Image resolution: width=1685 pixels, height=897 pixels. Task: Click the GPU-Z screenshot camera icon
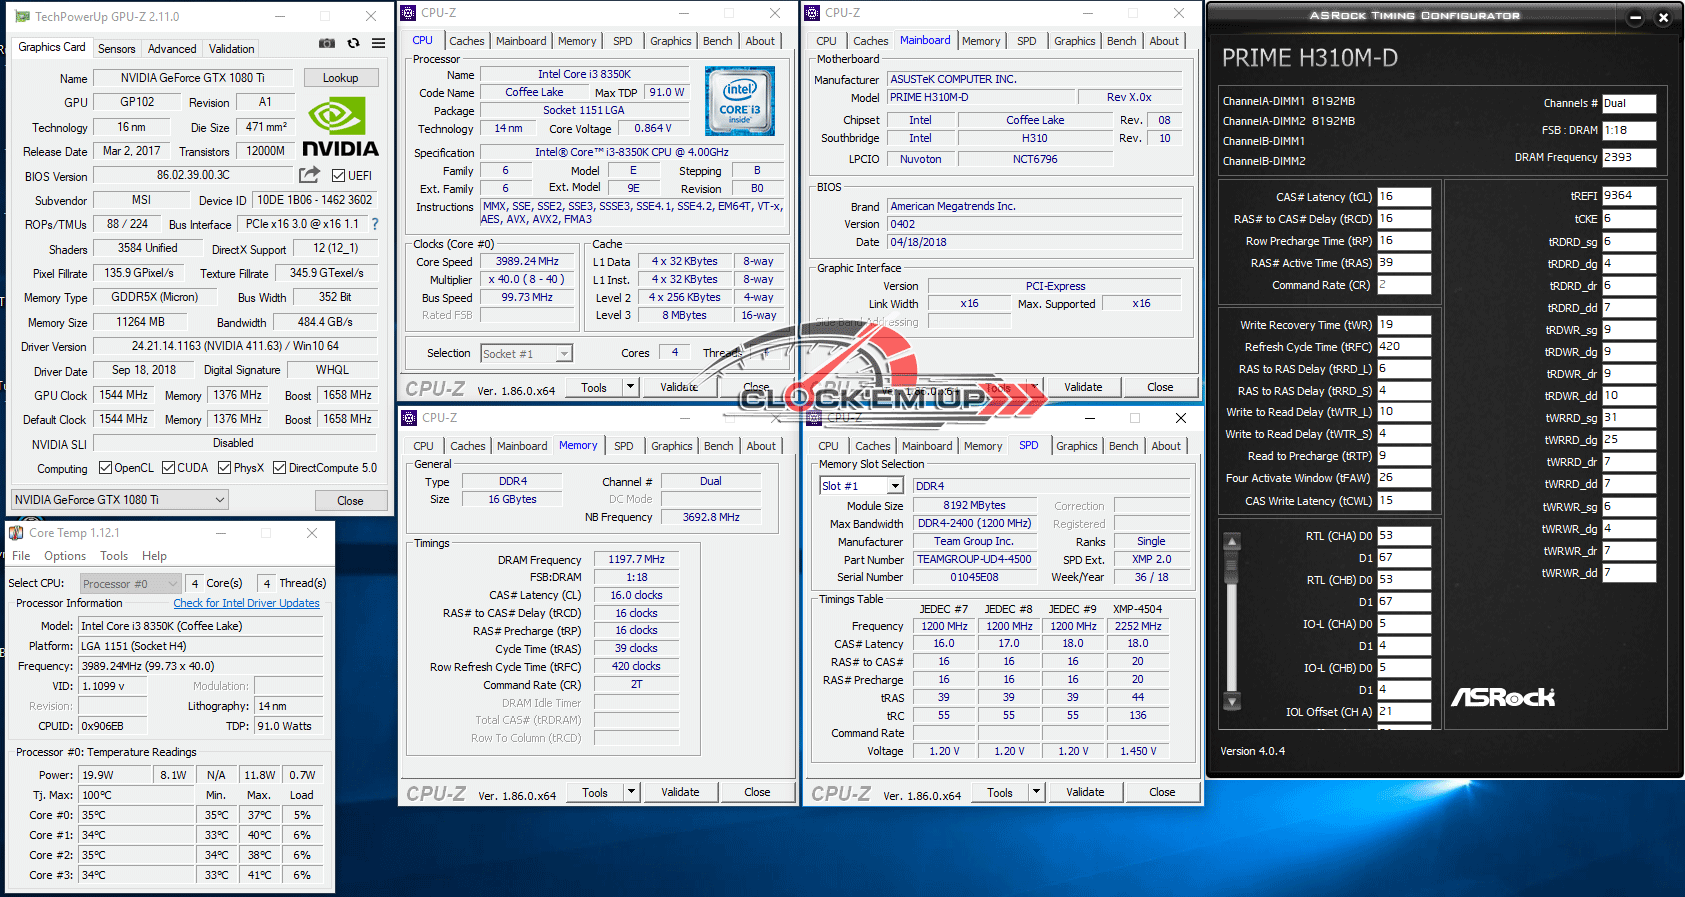(x=327, y=44)
